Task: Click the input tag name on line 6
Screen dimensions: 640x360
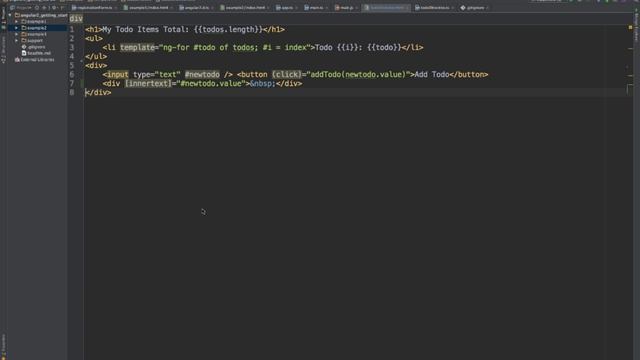Action: [118, 74]
